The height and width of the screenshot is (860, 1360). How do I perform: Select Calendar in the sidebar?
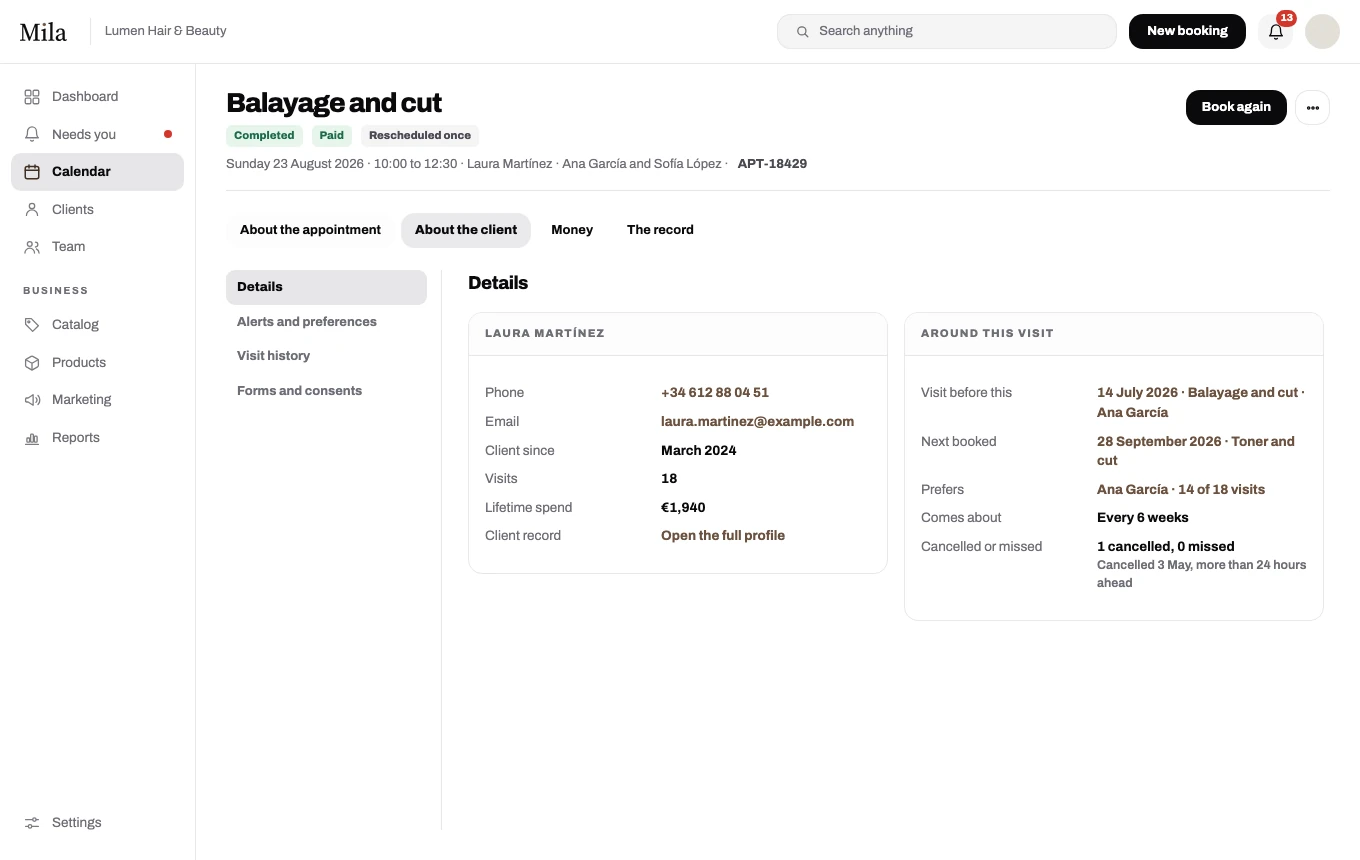coord(97,172)
